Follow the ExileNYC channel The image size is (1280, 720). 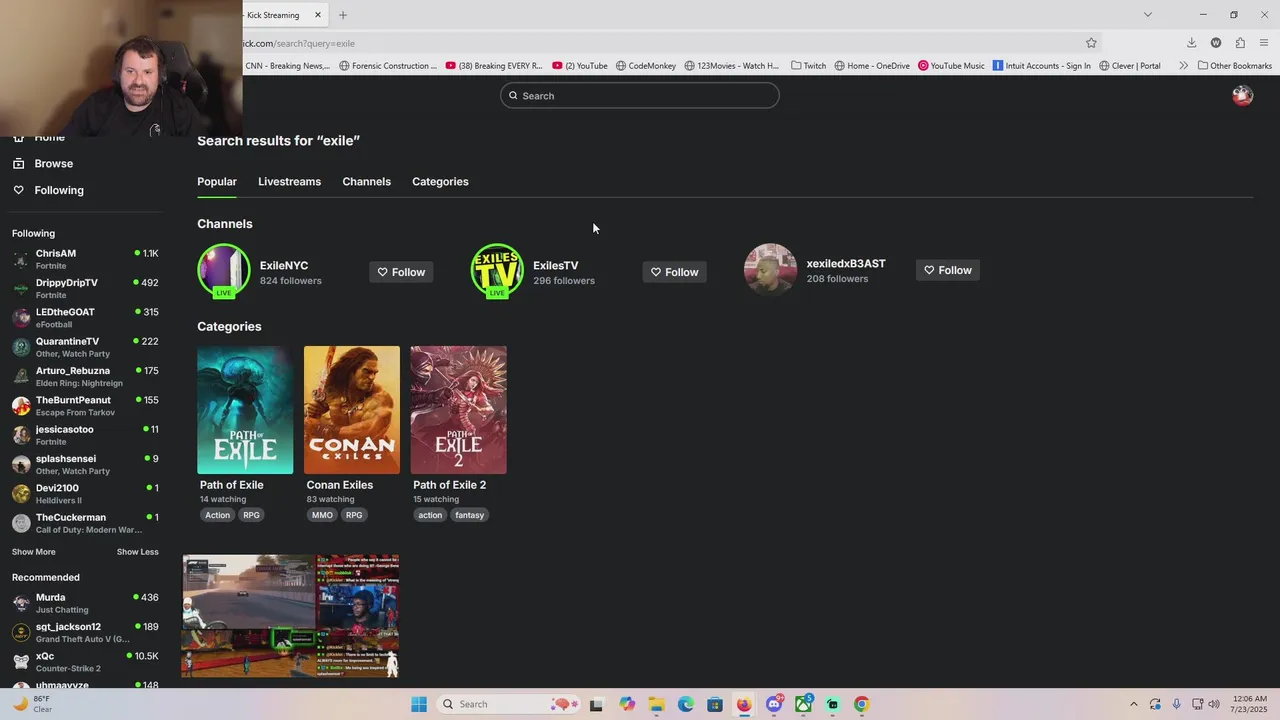tap(401, 272)
